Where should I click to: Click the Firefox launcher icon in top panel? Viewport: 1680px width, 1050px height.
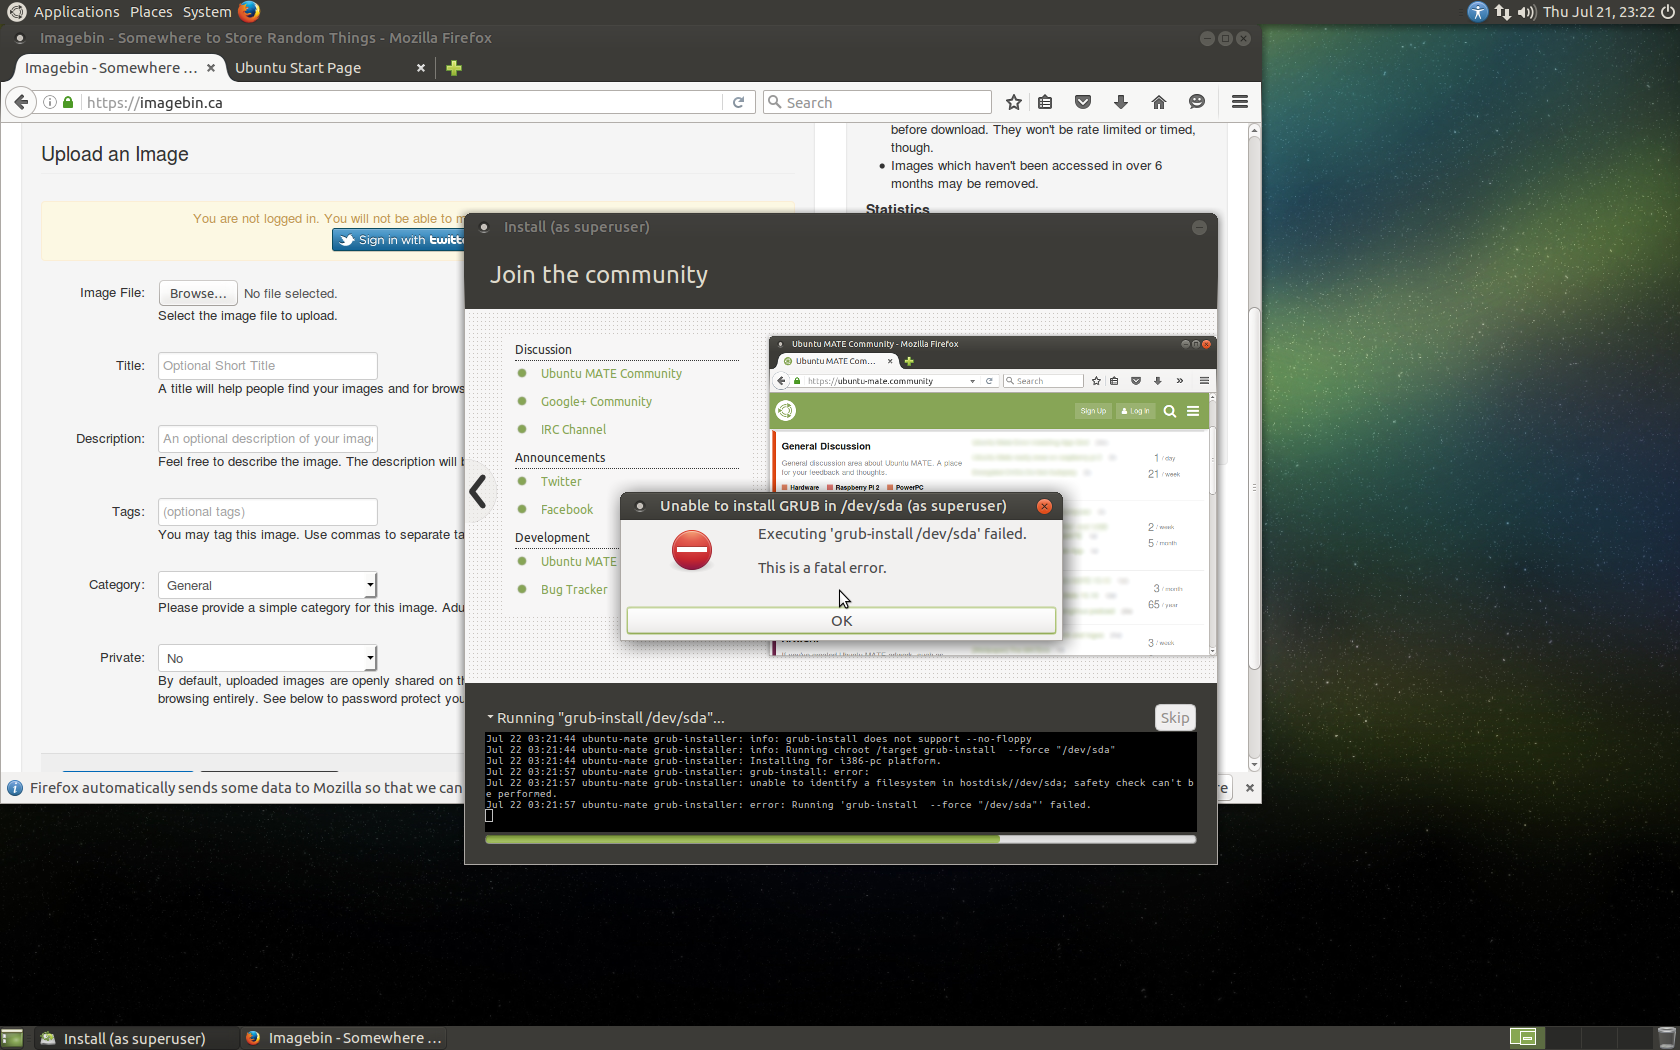point(249,11)
